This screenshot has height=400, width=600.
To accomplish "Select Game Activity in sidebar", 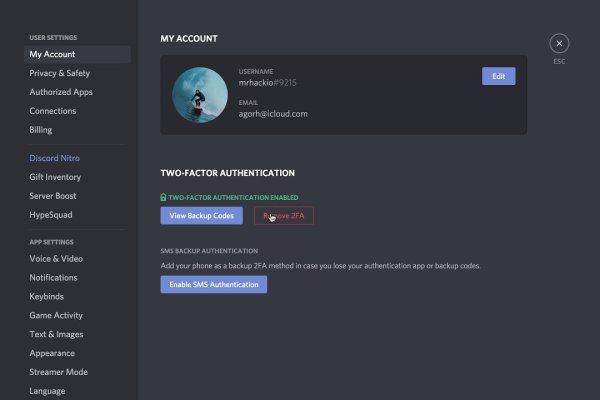I will (56, 316).
